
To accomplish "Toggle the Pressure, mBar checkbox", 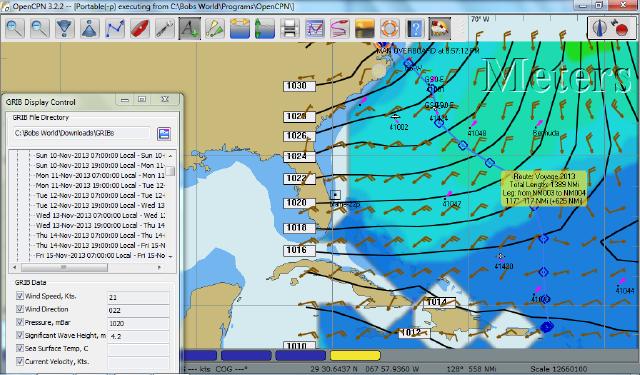I will [20, 322].
